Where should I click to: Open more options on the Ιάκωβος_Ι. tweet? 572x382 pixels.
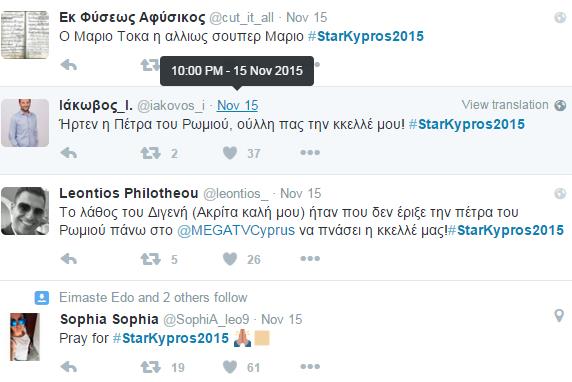pyautogui.click(x=310, y=153)
